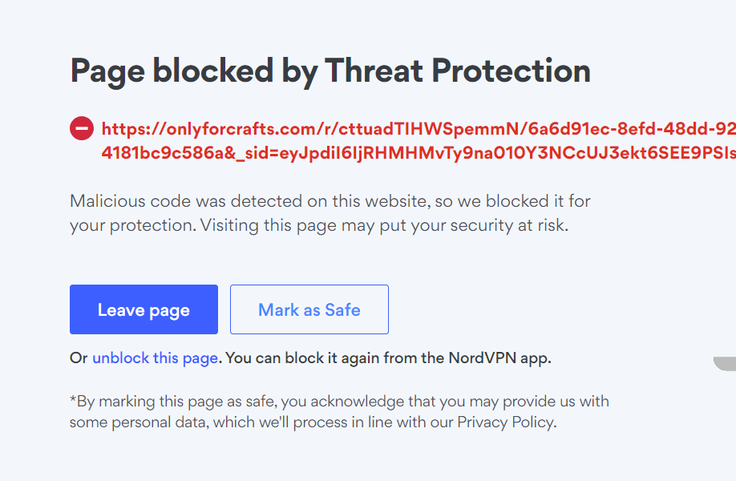This screenshot has width=736, height=489.
Task: Click the blue Leave page button
Action: point(144,309)
